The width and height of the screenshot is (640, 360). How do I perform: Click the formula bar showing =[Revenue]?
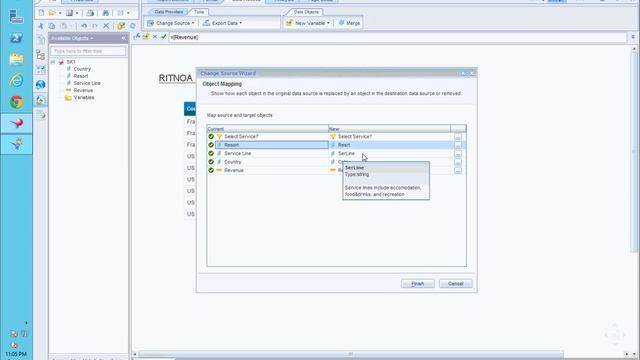click(x=398, y=37)
